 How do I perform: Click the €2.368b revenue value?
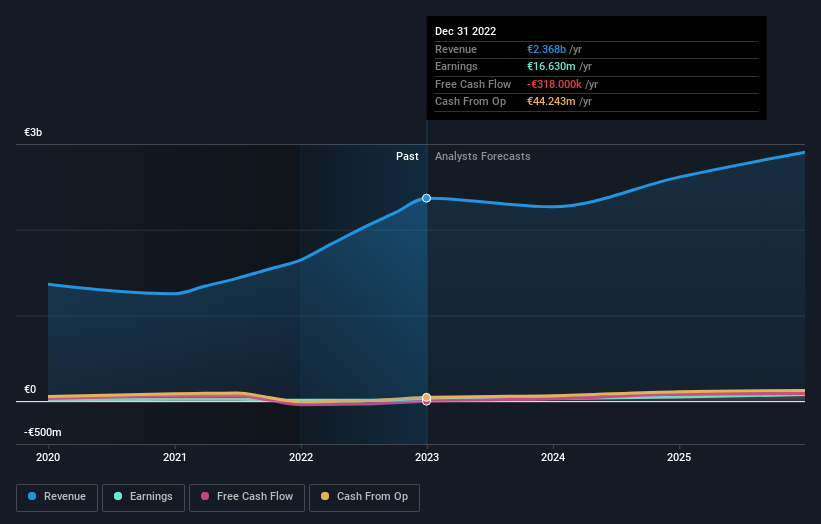click(546, 49)
